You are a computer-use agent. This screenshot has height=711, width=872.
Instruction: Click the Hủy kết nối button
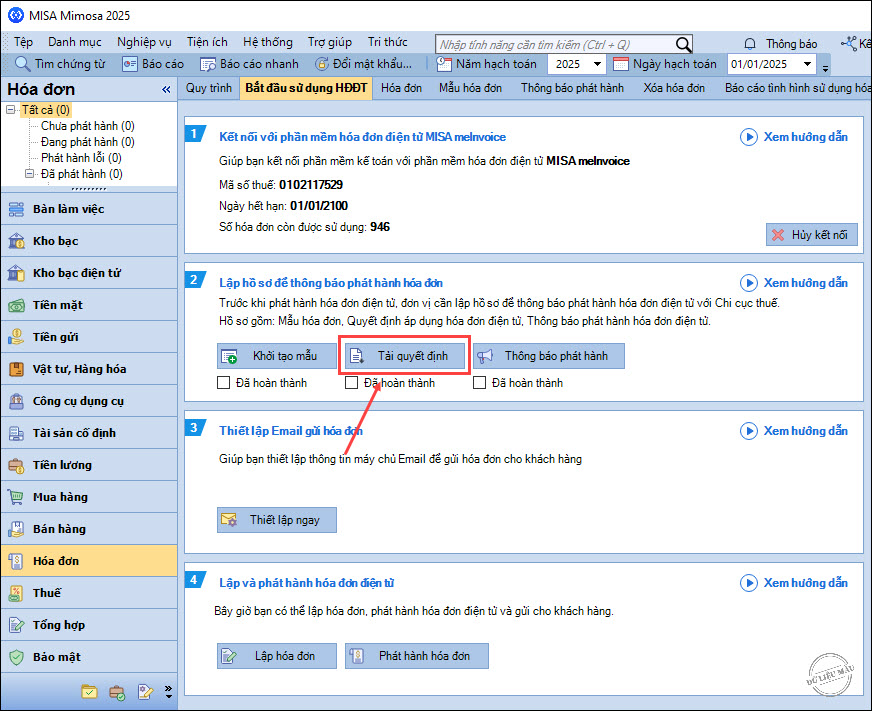pyautogui.click(x=811, y=235)
